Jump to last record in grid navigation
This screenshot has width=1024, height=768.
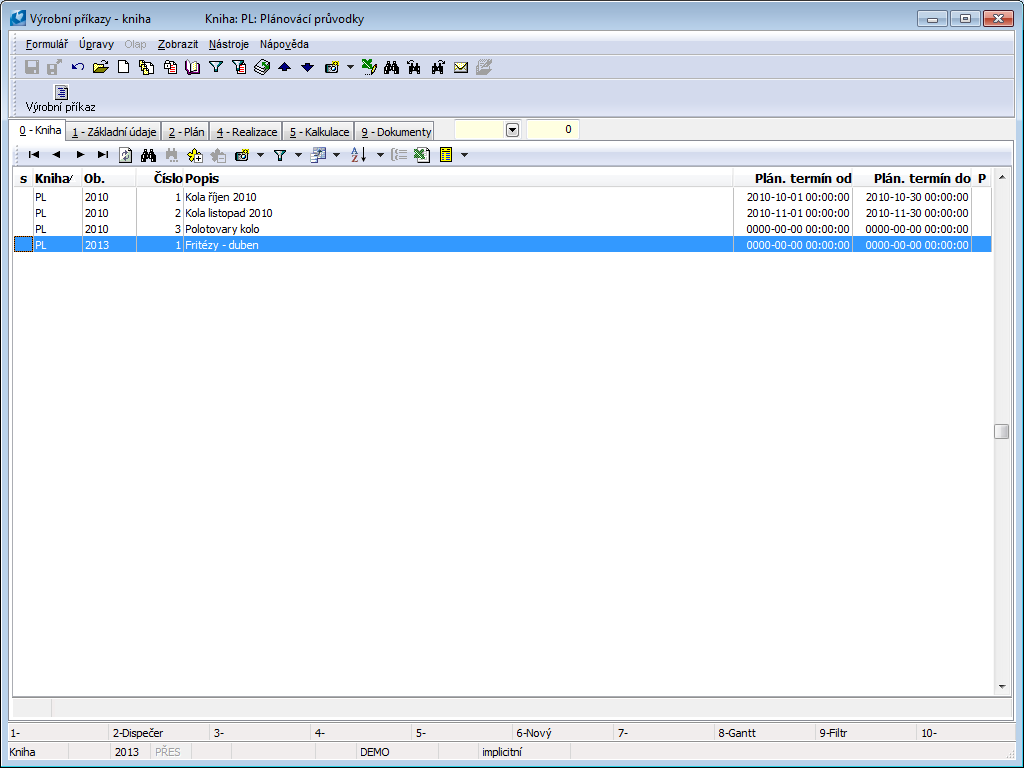pyautogui.click(x=103, y=155)
